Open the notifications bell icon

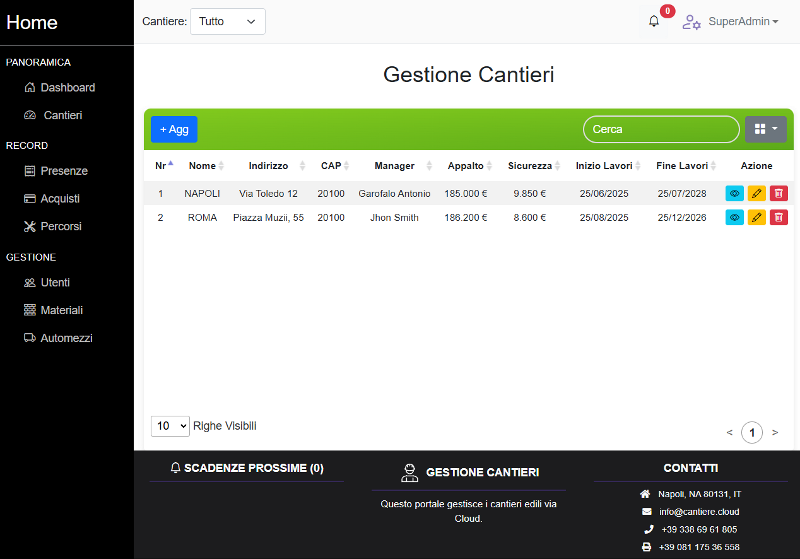click(x=654, y=21)
